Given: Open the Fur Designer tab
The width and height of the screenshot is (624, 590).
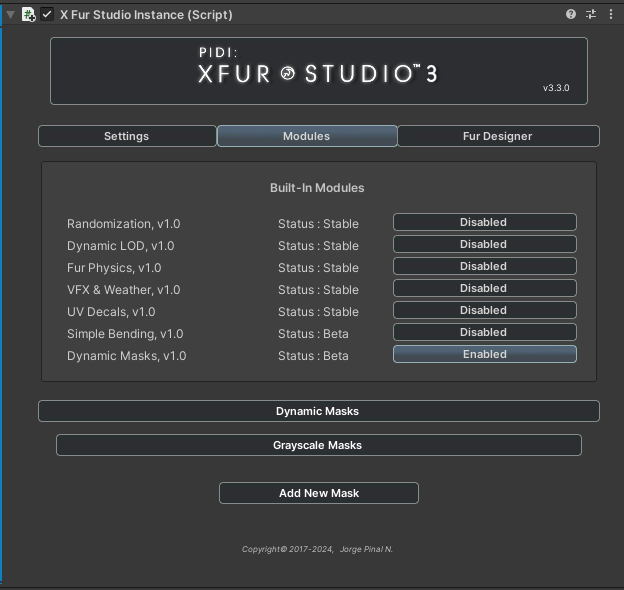Looking at the screenshot, I should pos(498,136).
